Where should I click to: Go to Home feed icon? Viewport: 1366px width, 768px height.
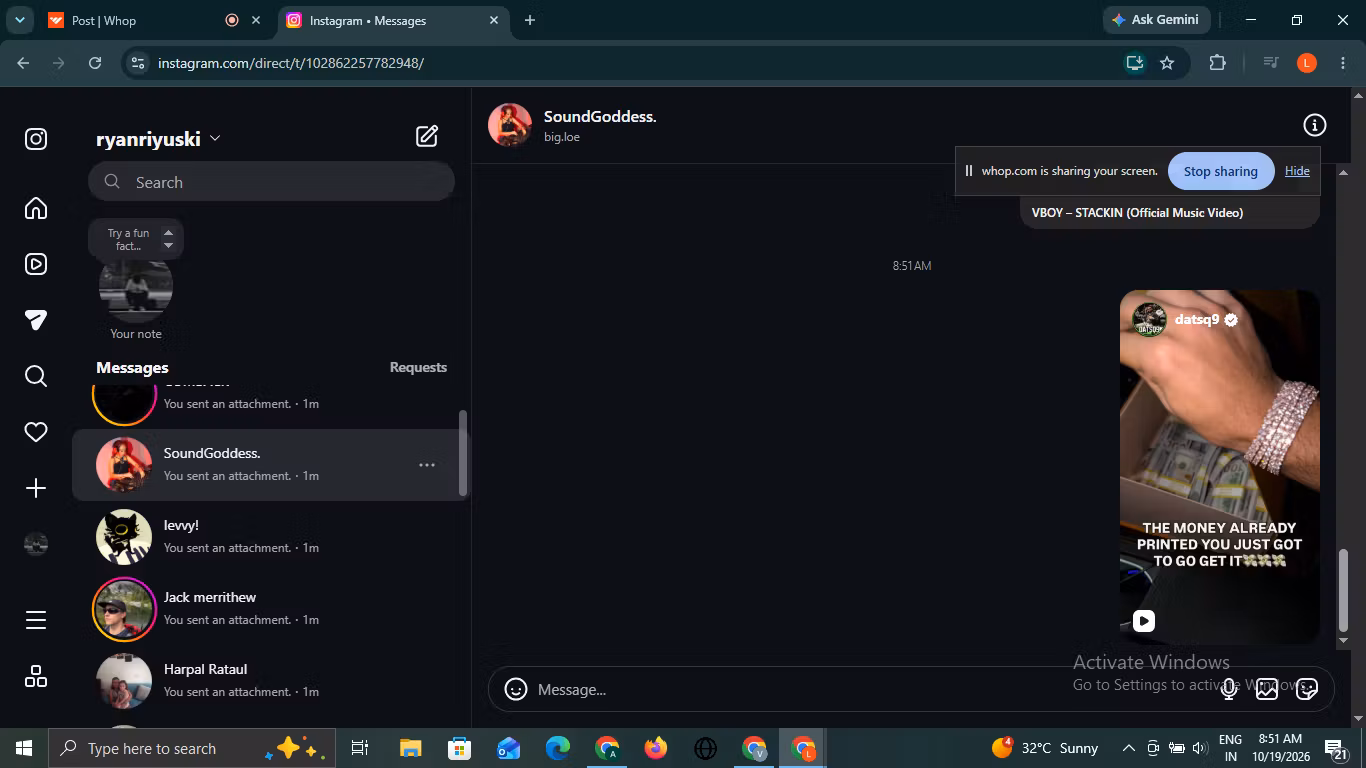pos(36,208)
